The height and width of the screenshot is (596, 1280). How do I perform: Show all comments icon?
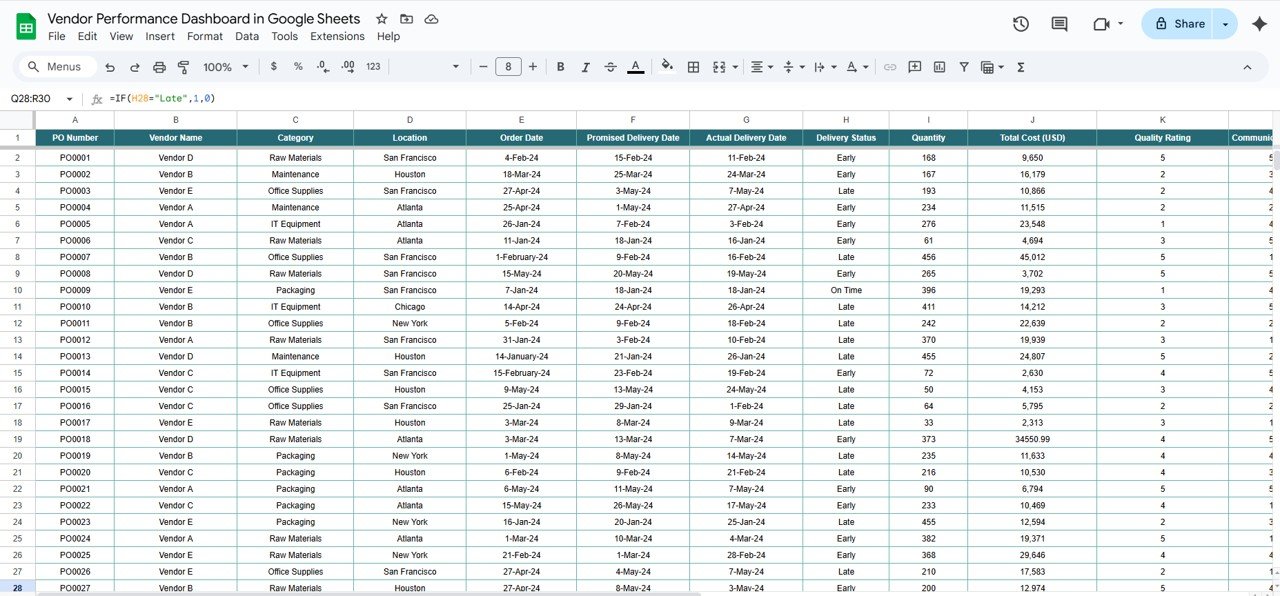1059,24
